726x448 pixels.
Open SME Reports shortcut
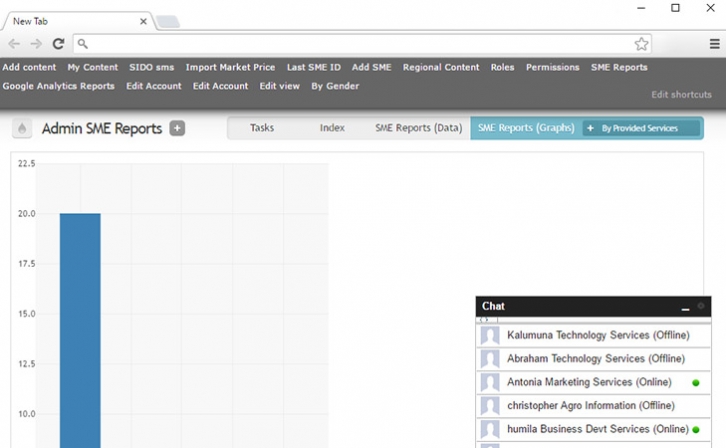click(619, 67)
